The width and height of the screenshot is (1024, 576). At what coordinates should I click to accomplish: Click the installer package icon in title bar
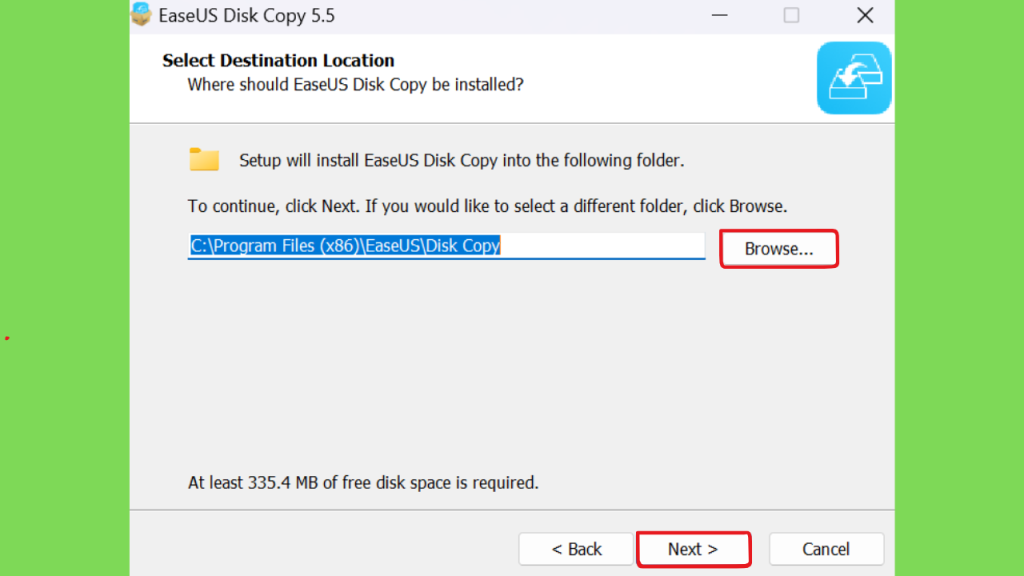(x=140, y=14)
